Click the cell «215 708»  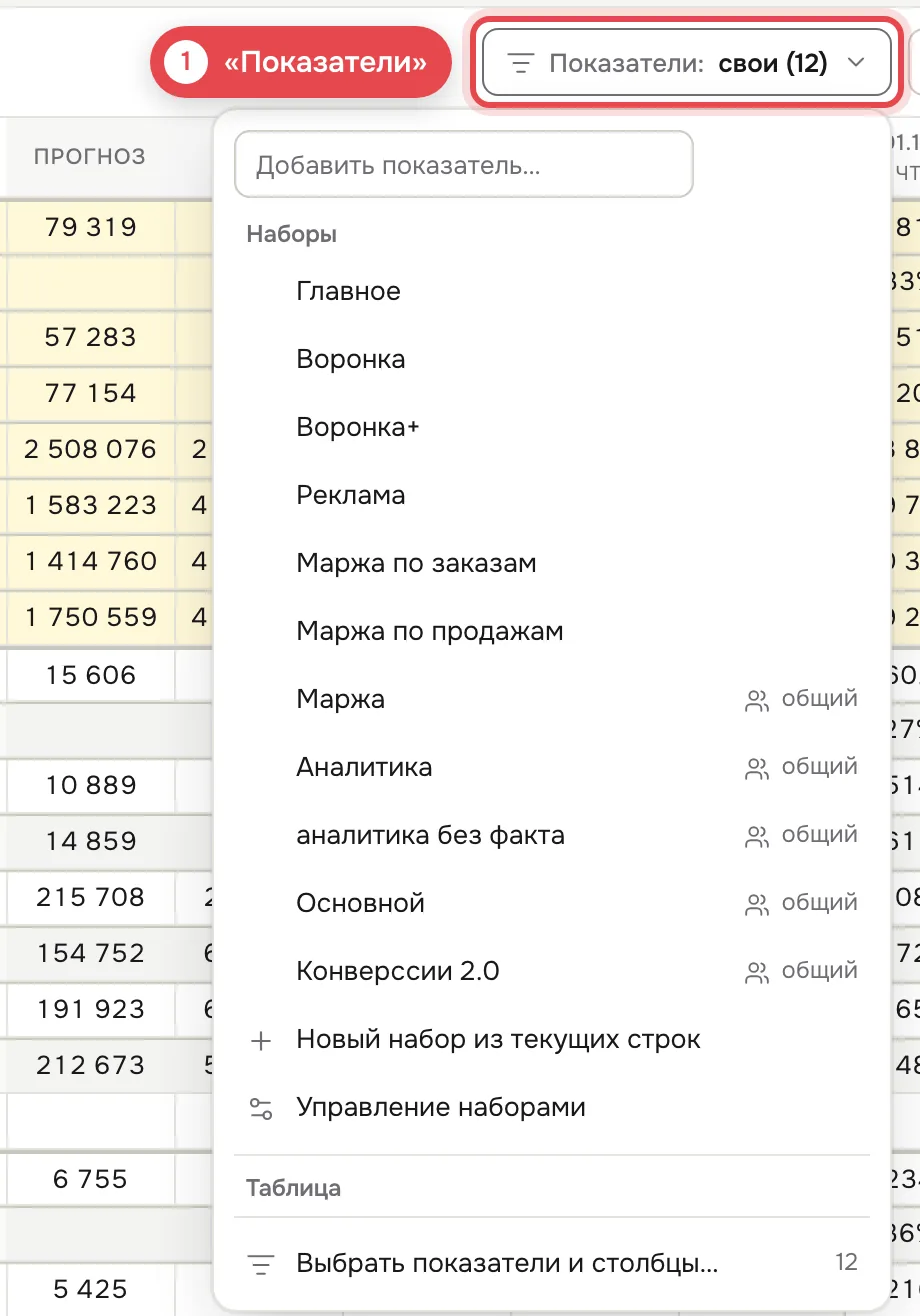point(91,897)
